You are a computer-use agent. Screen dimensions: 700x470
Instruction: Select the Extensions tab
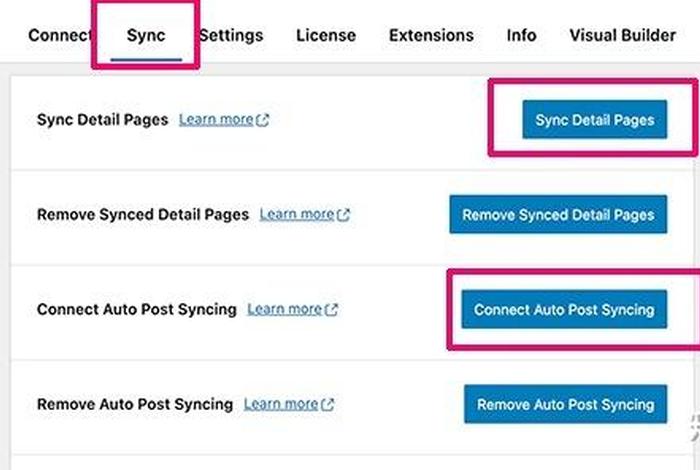point(430,35)
